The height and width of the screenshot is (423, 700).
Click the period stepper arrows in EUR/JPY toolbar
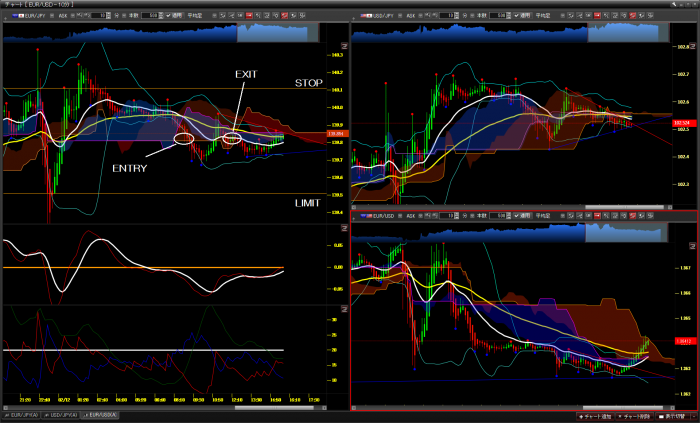point(108,16)
